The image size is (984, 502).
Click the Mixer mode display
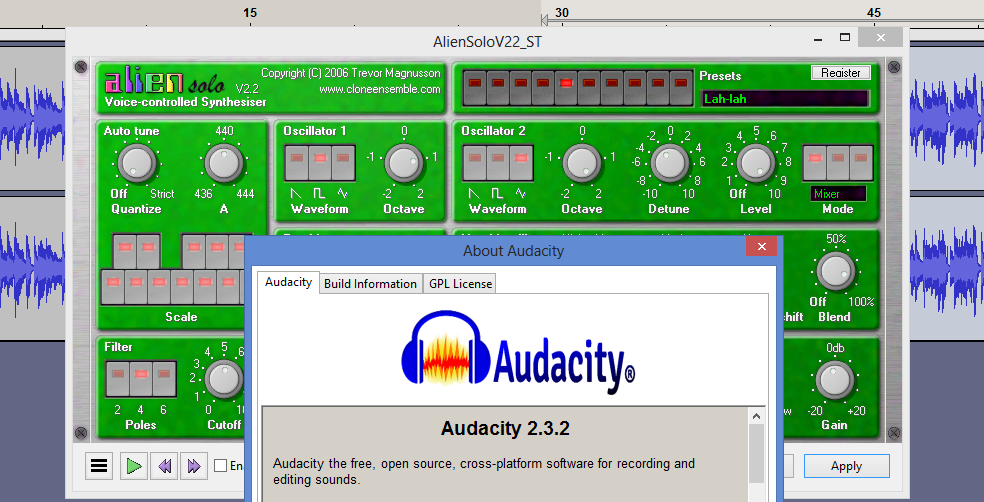point(838,194)
